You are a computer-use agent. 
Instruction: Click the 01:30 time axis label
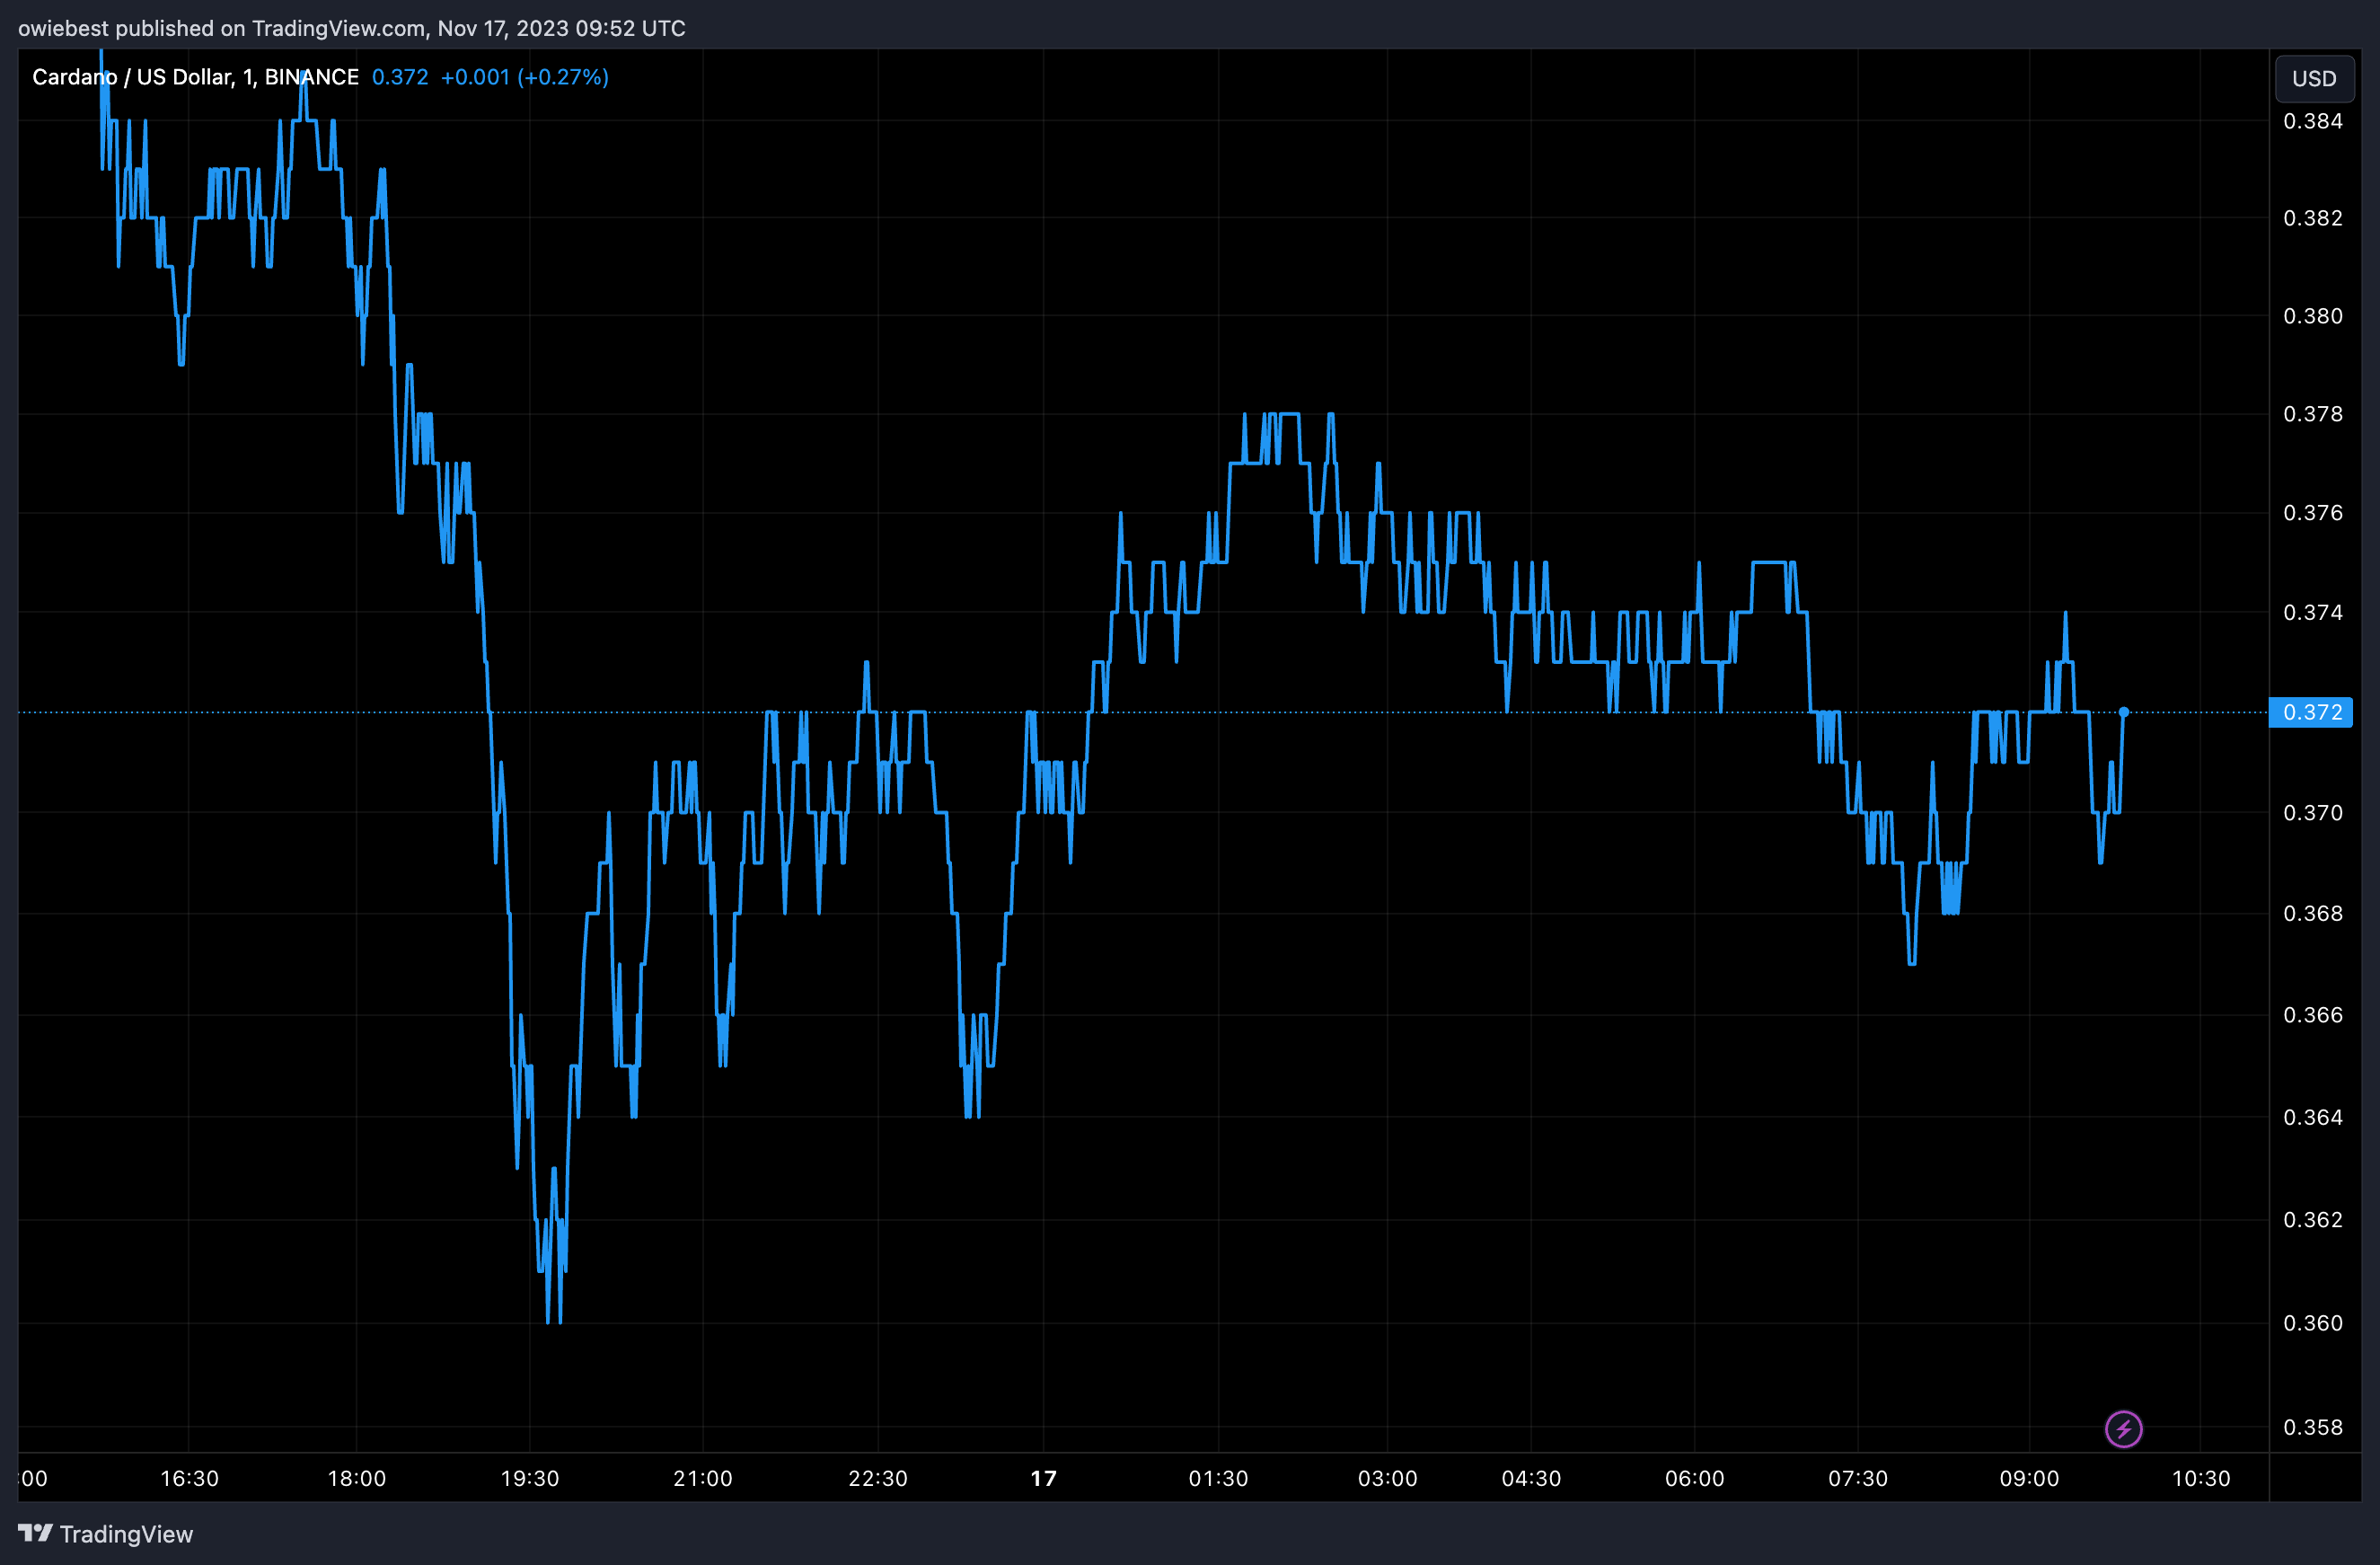[1218, 1478]
